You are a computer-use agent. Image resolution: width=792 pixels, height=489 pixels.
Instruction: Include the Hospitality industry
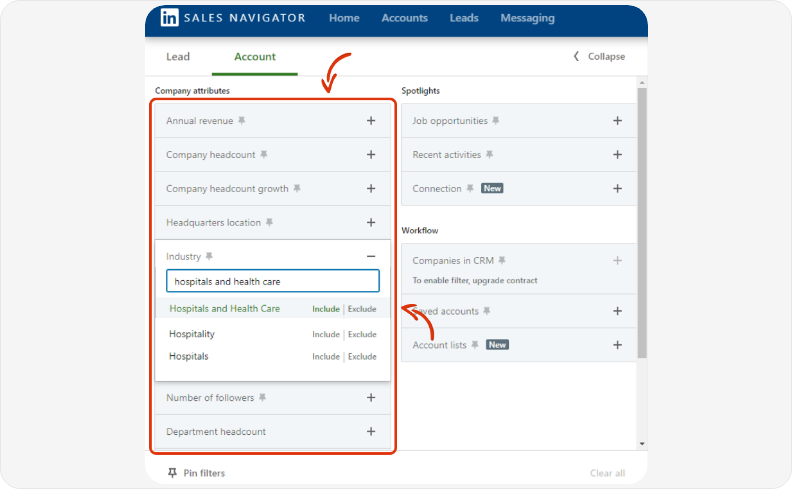click(326, 334)
